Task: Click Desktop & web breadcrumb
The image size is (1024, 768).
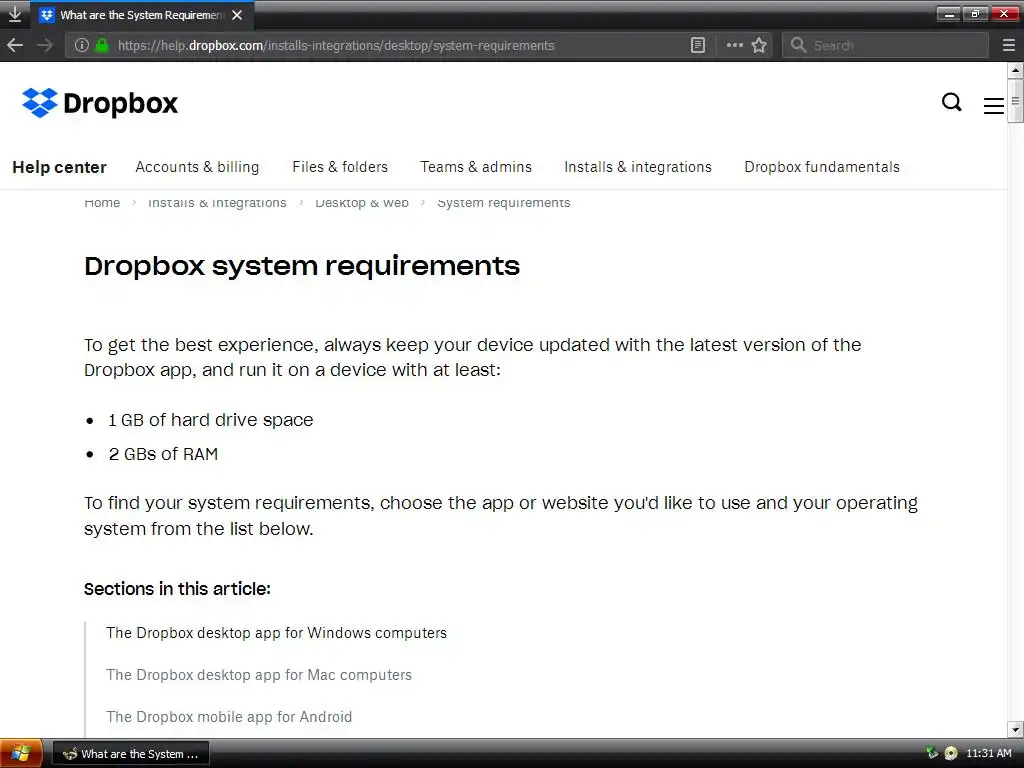Action: click(x=362, y=202)
